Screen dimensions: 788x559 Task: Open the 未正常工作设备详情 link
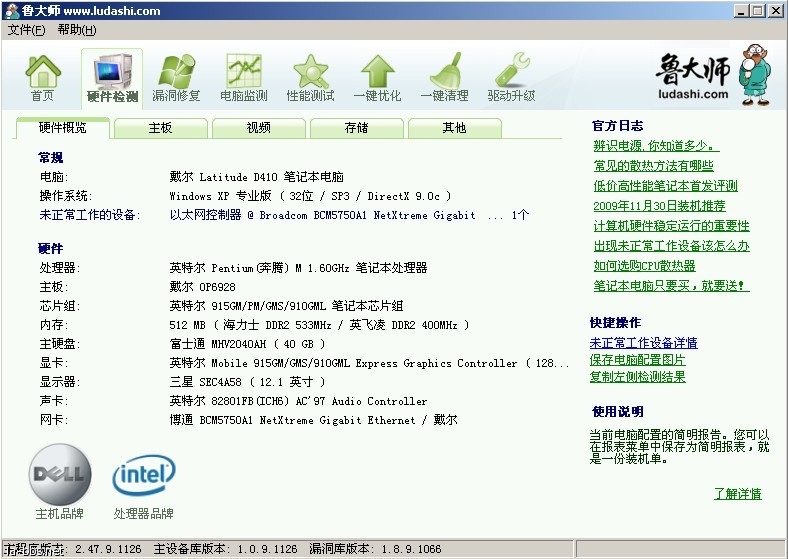(x=644, y=343)
